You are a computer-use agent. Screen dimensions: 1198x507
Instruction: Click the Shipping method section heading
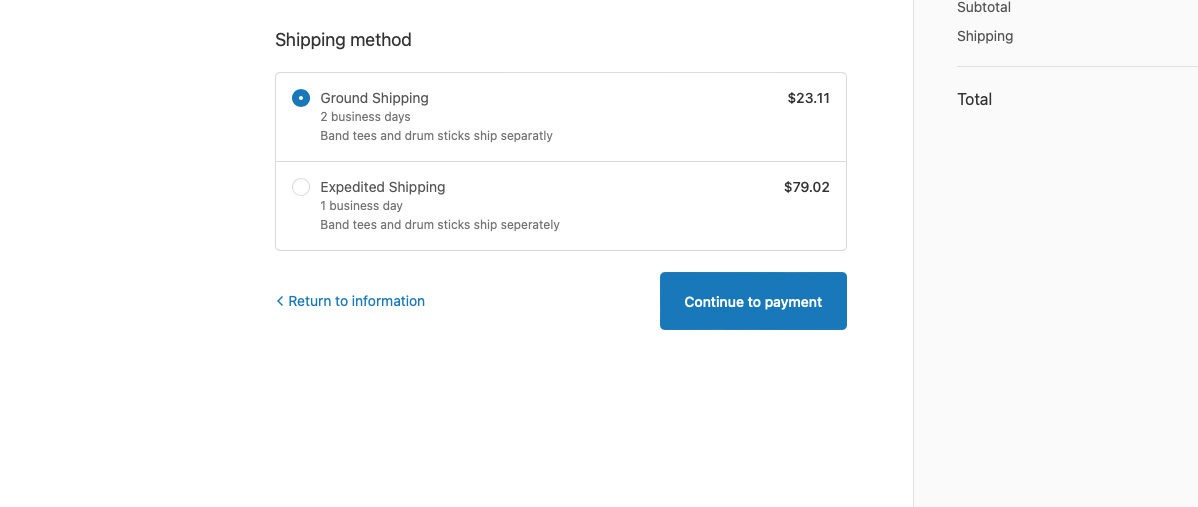point(343,40)
